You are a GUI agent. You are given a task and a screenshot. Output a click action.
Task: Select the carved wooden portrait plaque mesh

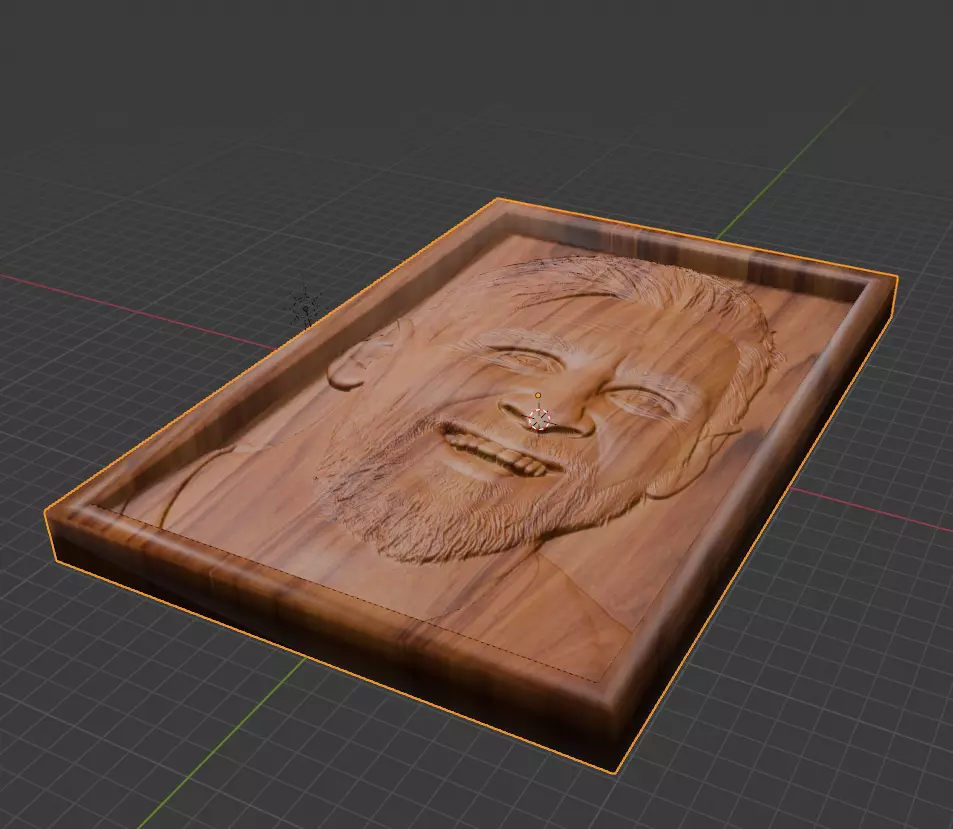coord(471,485)
